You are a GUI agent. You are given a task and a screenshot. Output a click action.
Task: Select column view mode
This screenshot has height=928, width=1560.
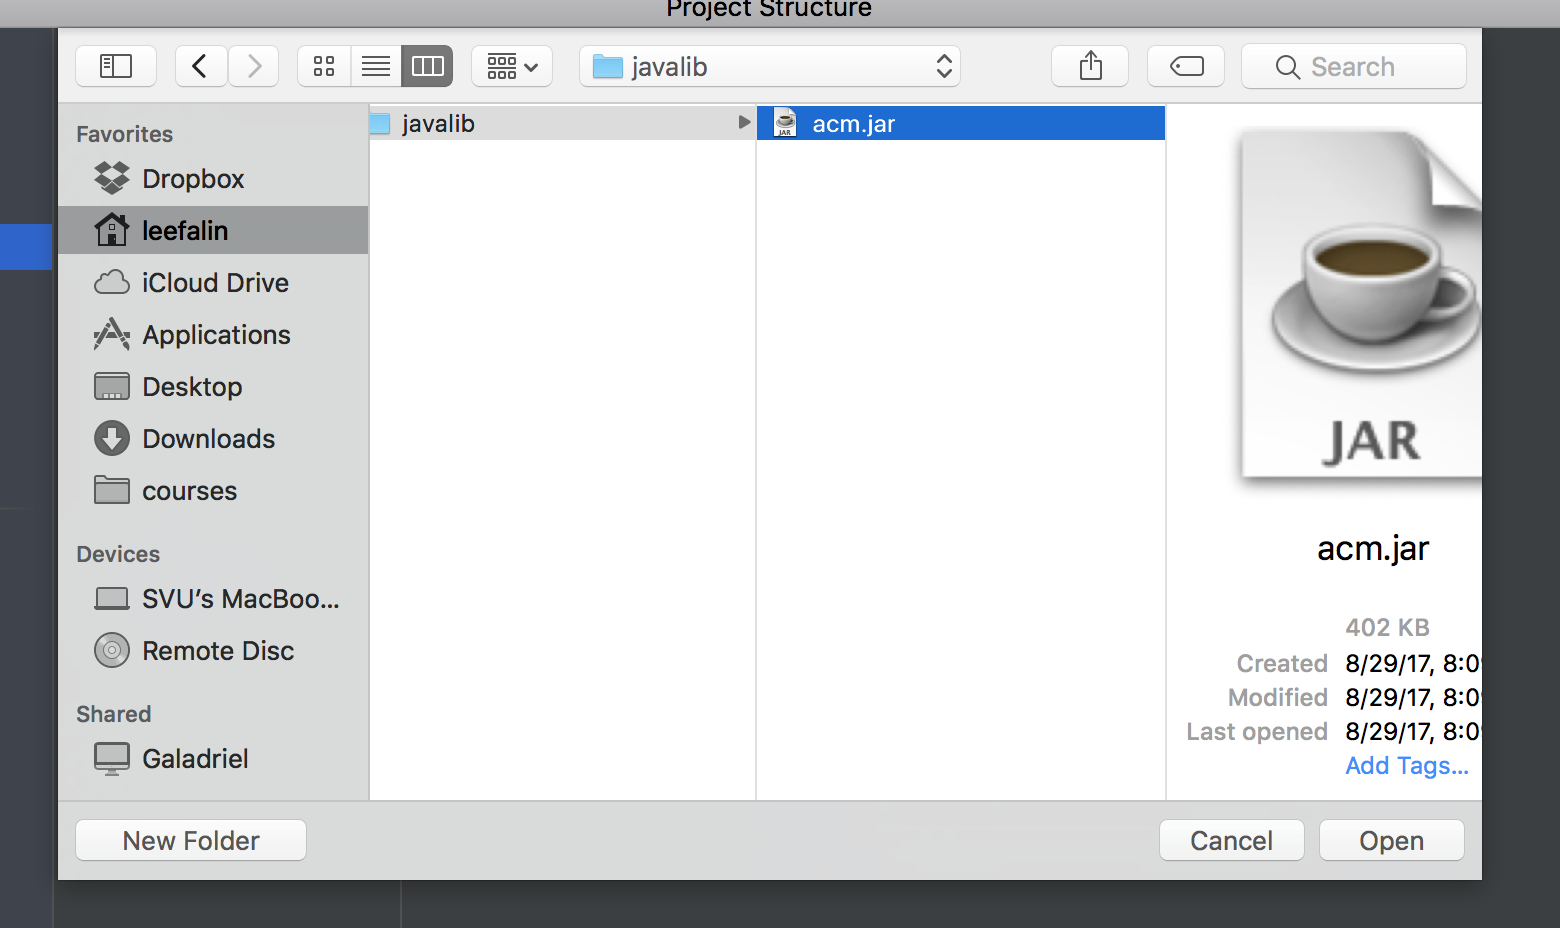[428, 67]
